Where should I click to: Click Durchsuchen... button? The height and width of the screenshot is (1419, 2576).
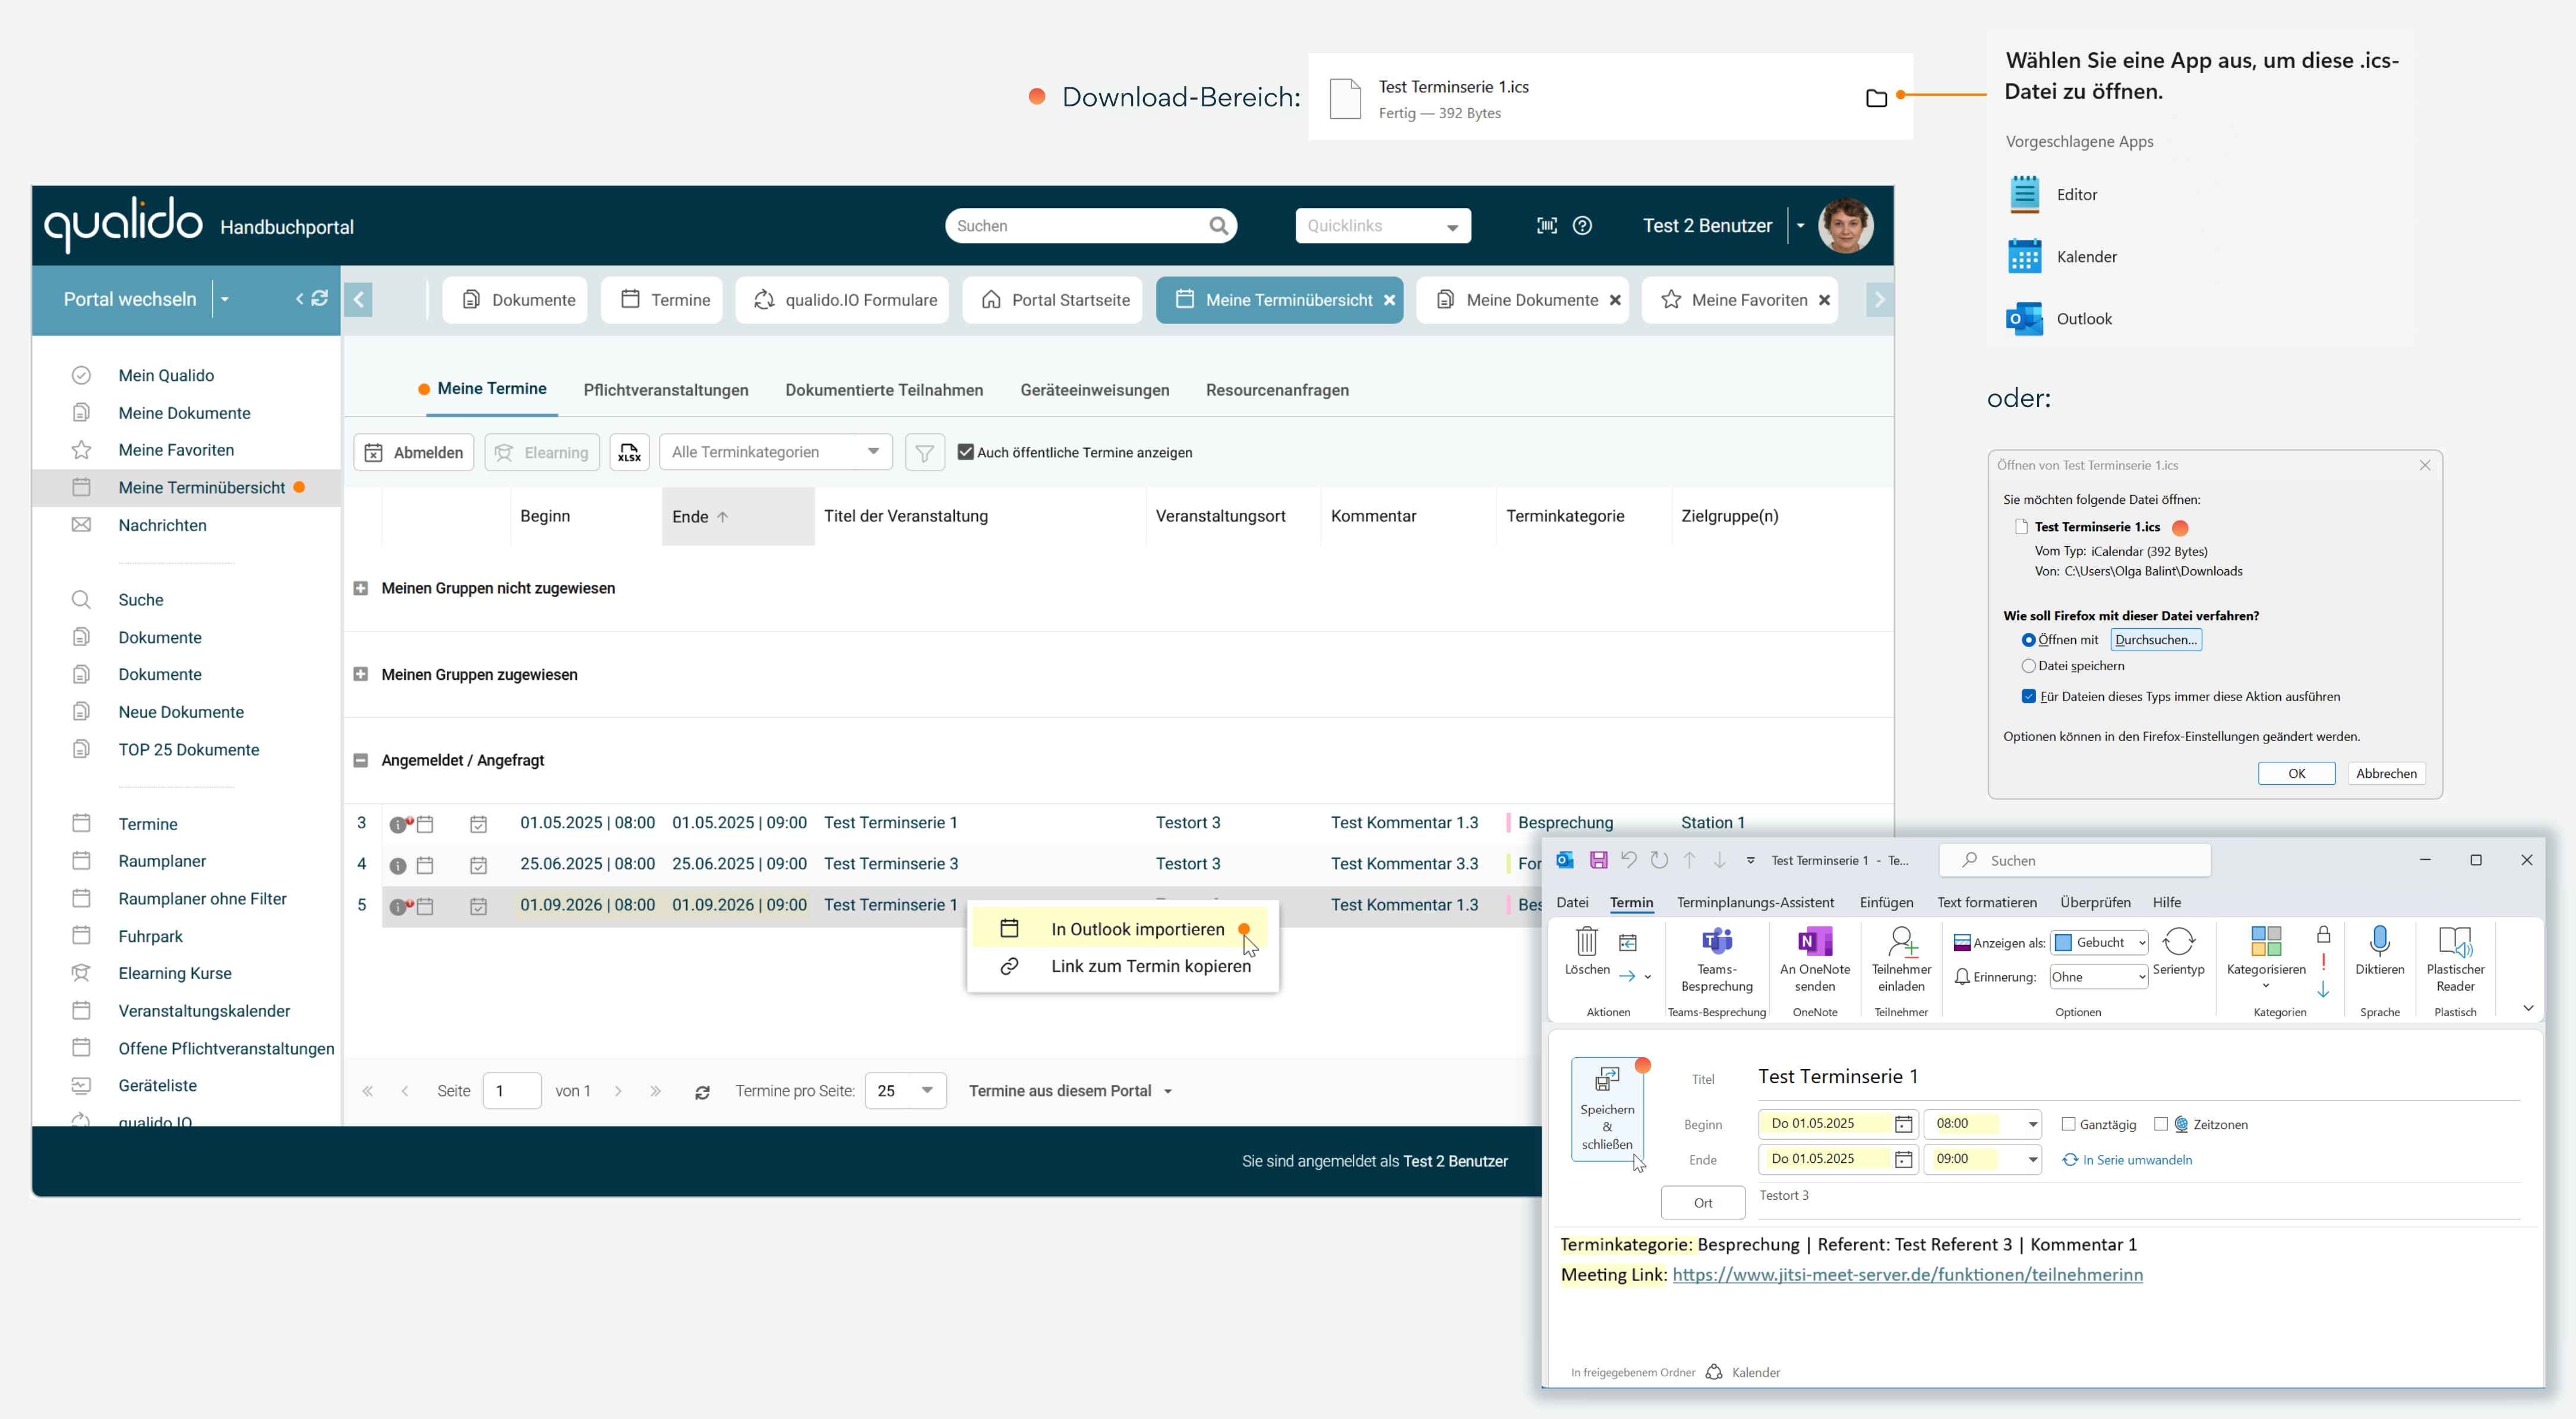(x=2155, y=640)
